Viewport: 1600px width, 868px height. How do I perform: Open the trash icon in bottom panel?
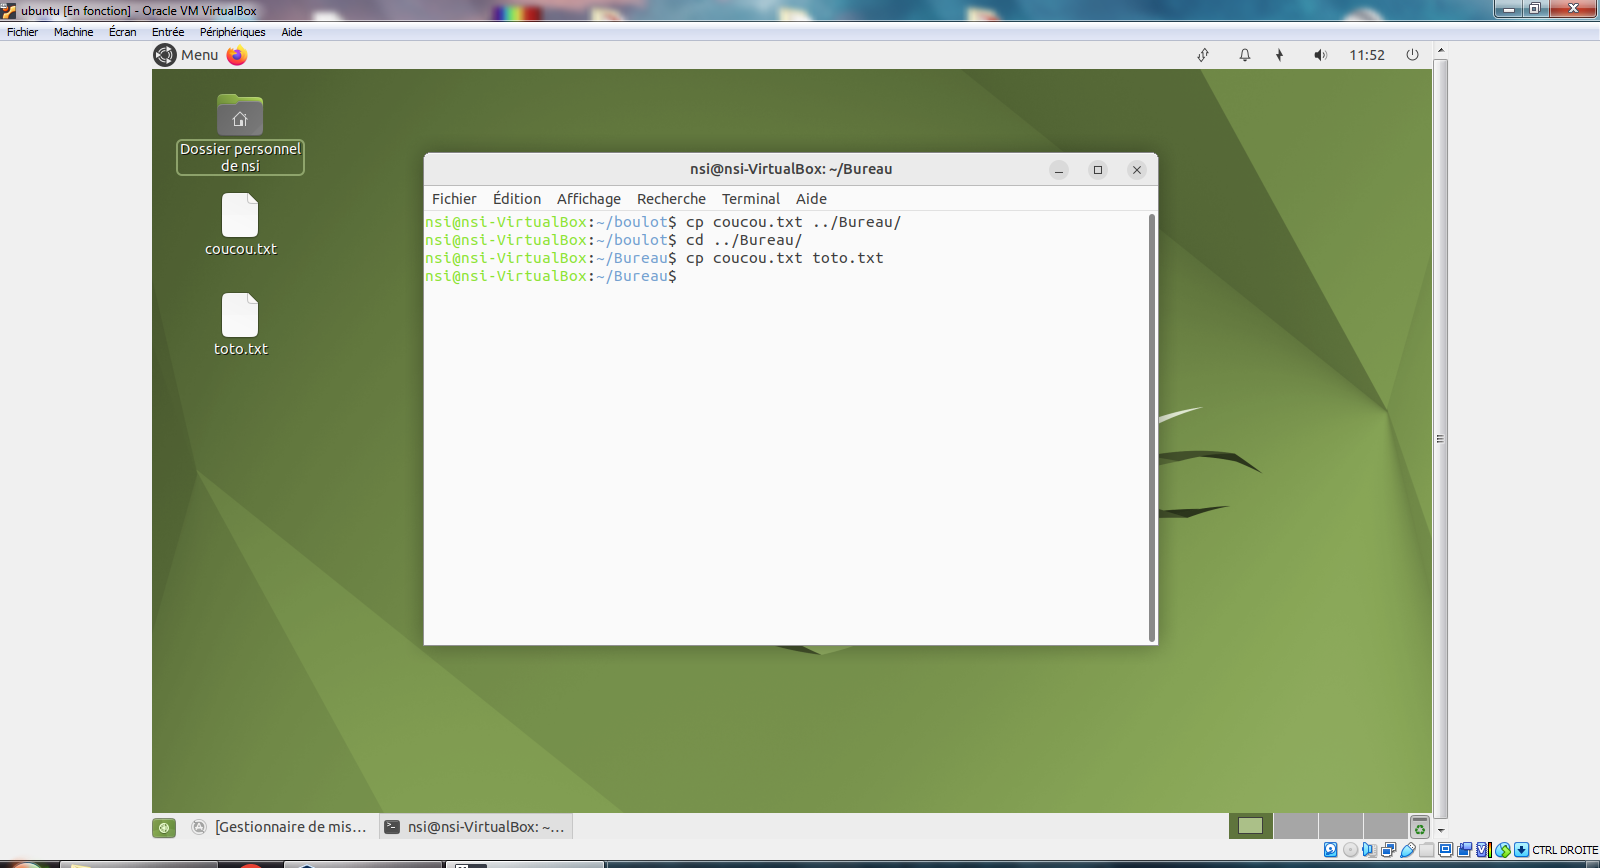(x=1419, y=827)
